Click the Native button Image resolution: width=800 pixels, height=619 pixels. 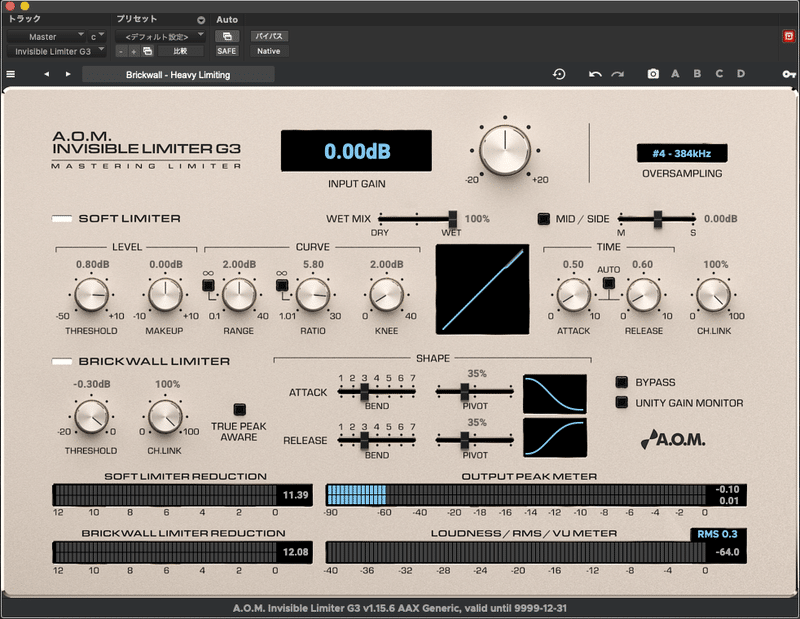[269, 51]
